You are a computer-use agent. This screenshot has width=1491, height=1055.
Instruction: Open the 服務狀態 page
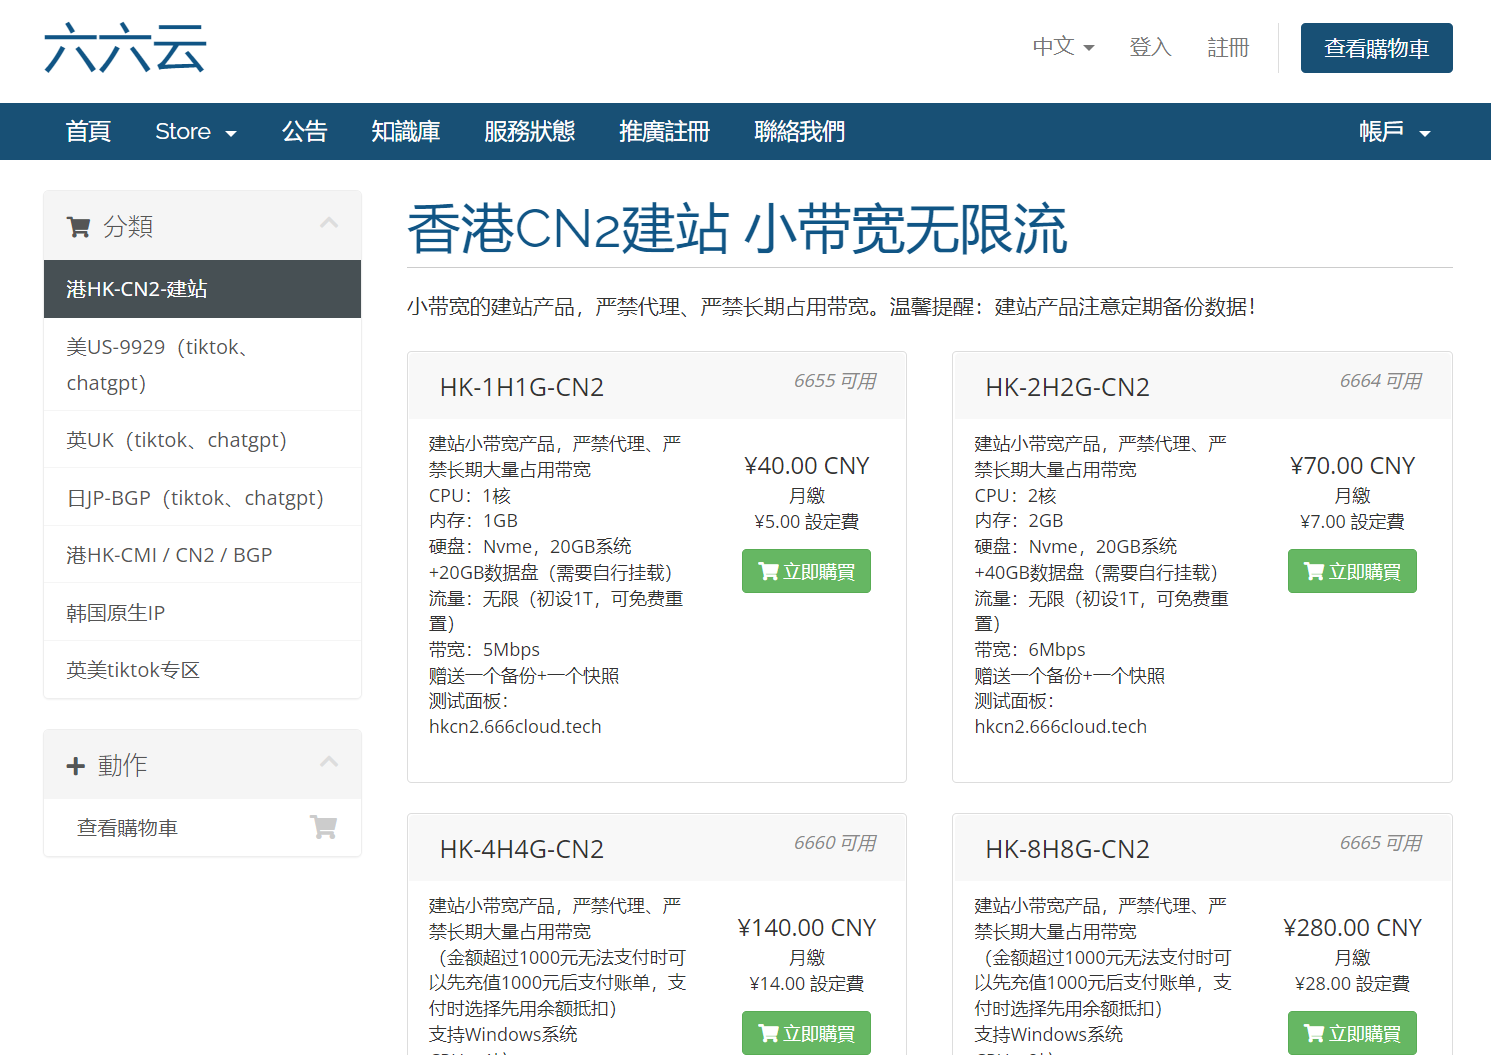click(x=529, y=132)
